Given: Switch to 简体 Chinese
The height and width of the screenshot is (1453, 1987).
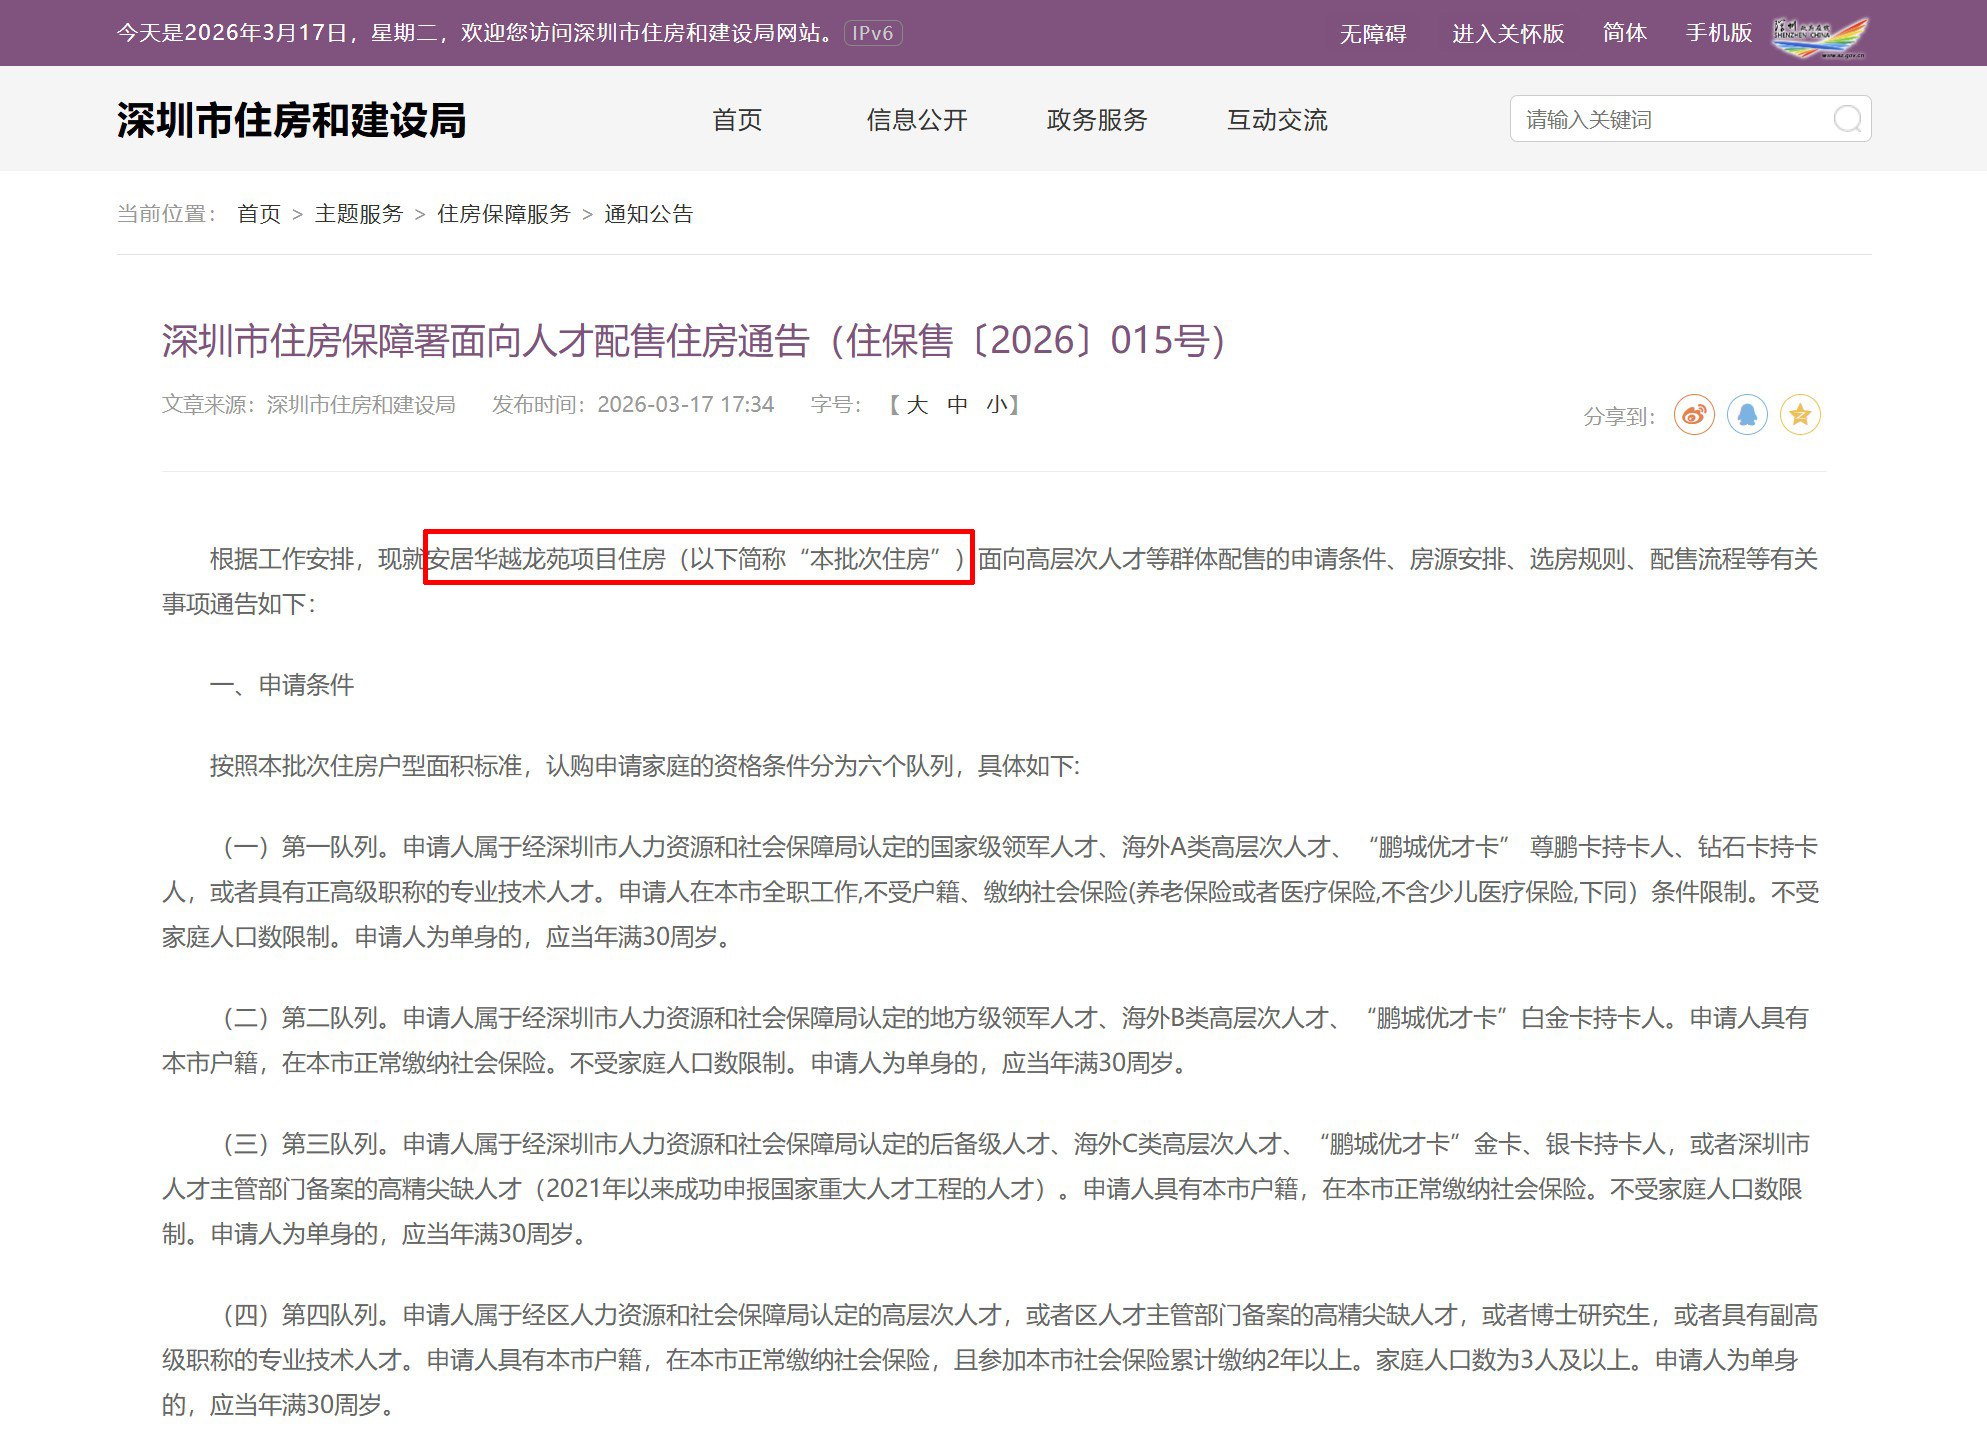Looking at the screenshot, I should pyautogui.click(x=1624, y=33).
